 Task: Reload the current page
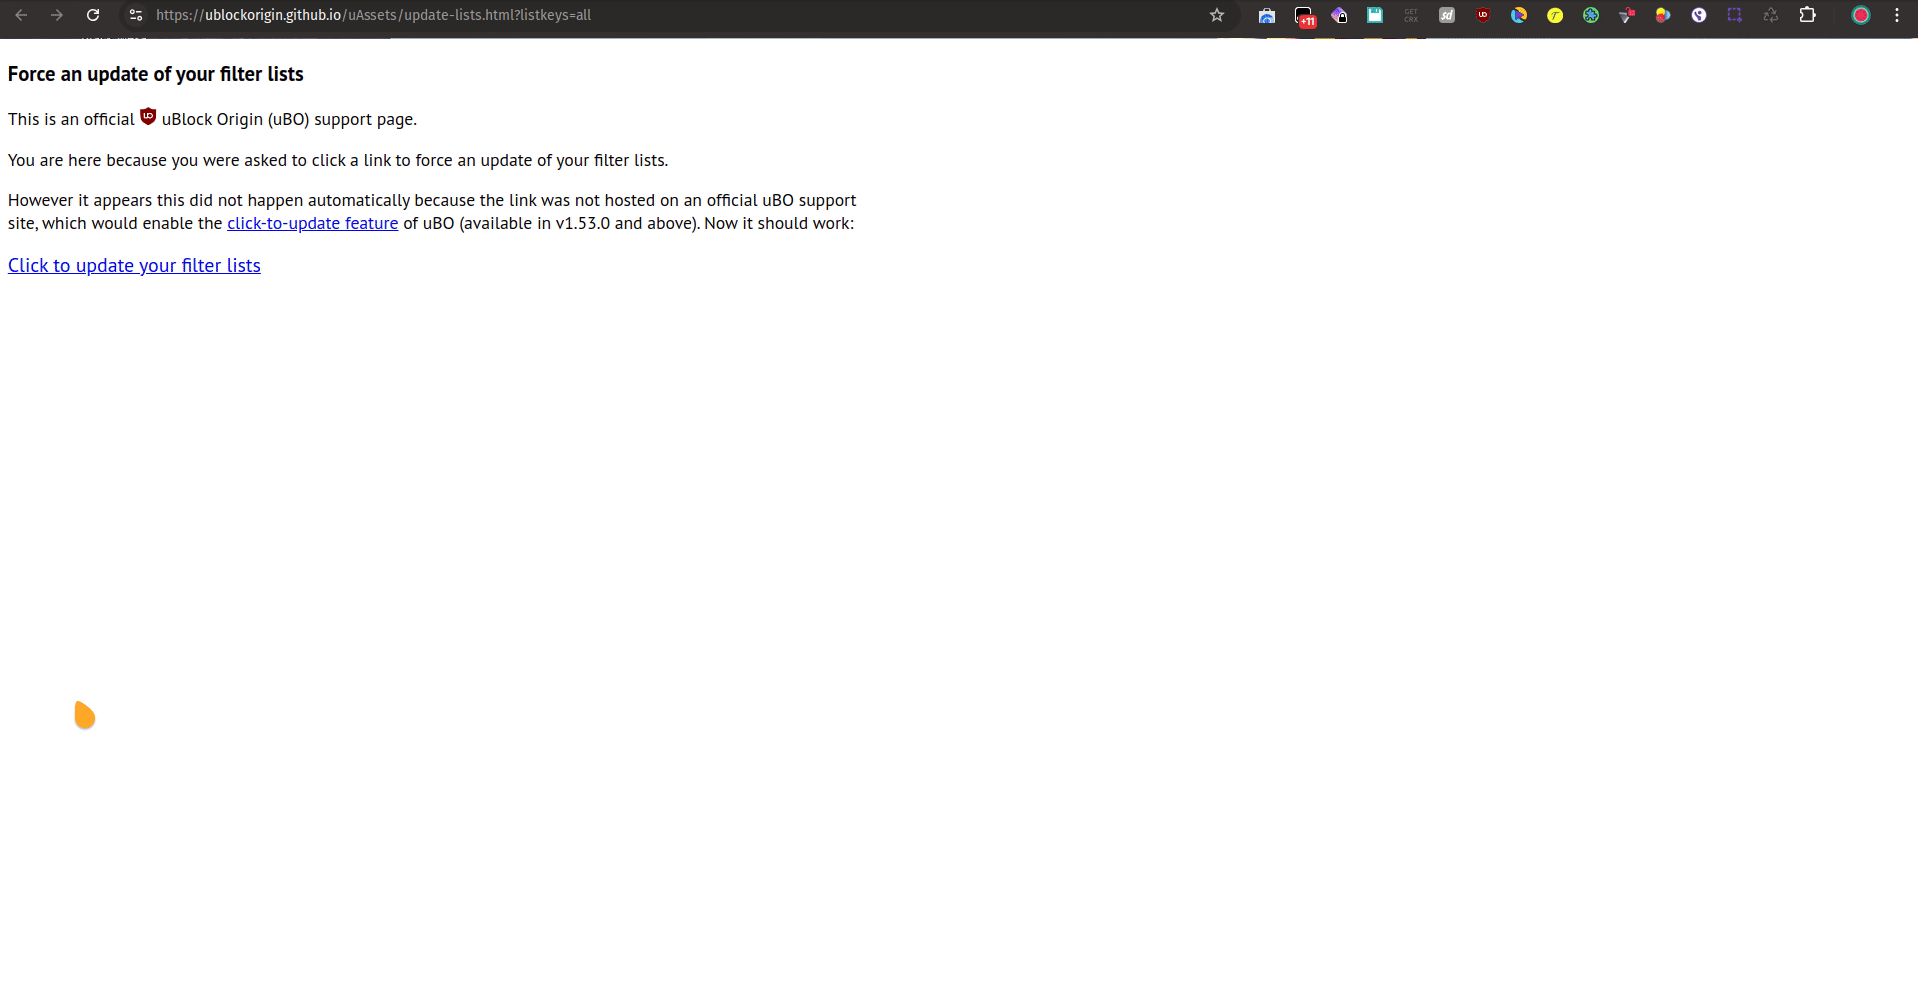93,15
